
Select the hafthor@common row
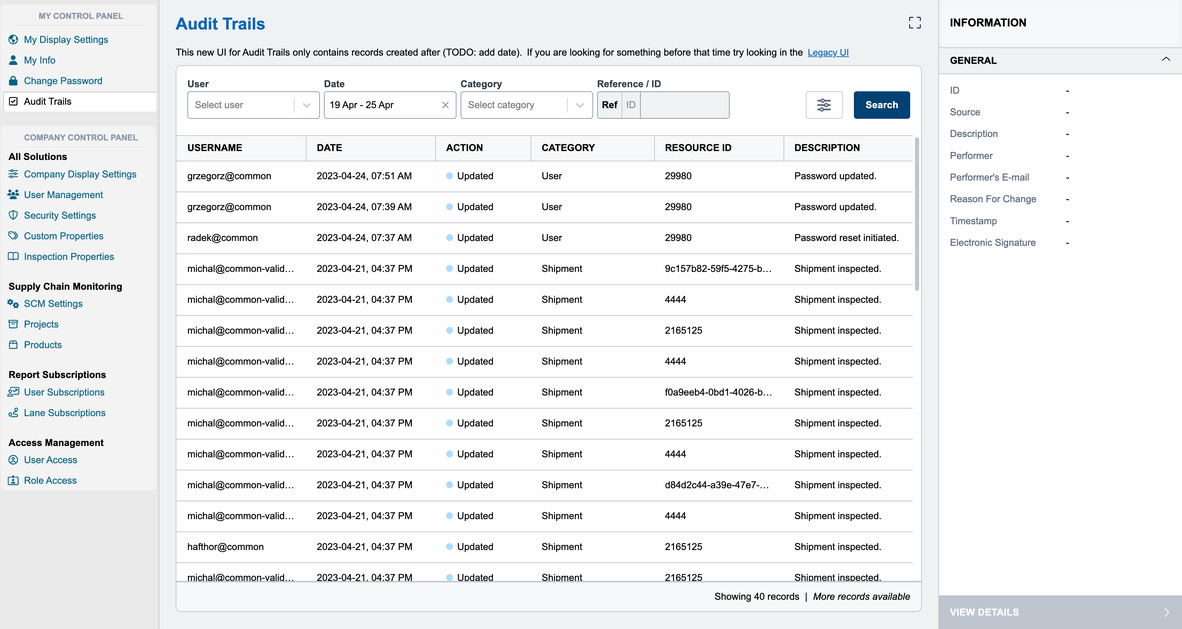[544, 547]
